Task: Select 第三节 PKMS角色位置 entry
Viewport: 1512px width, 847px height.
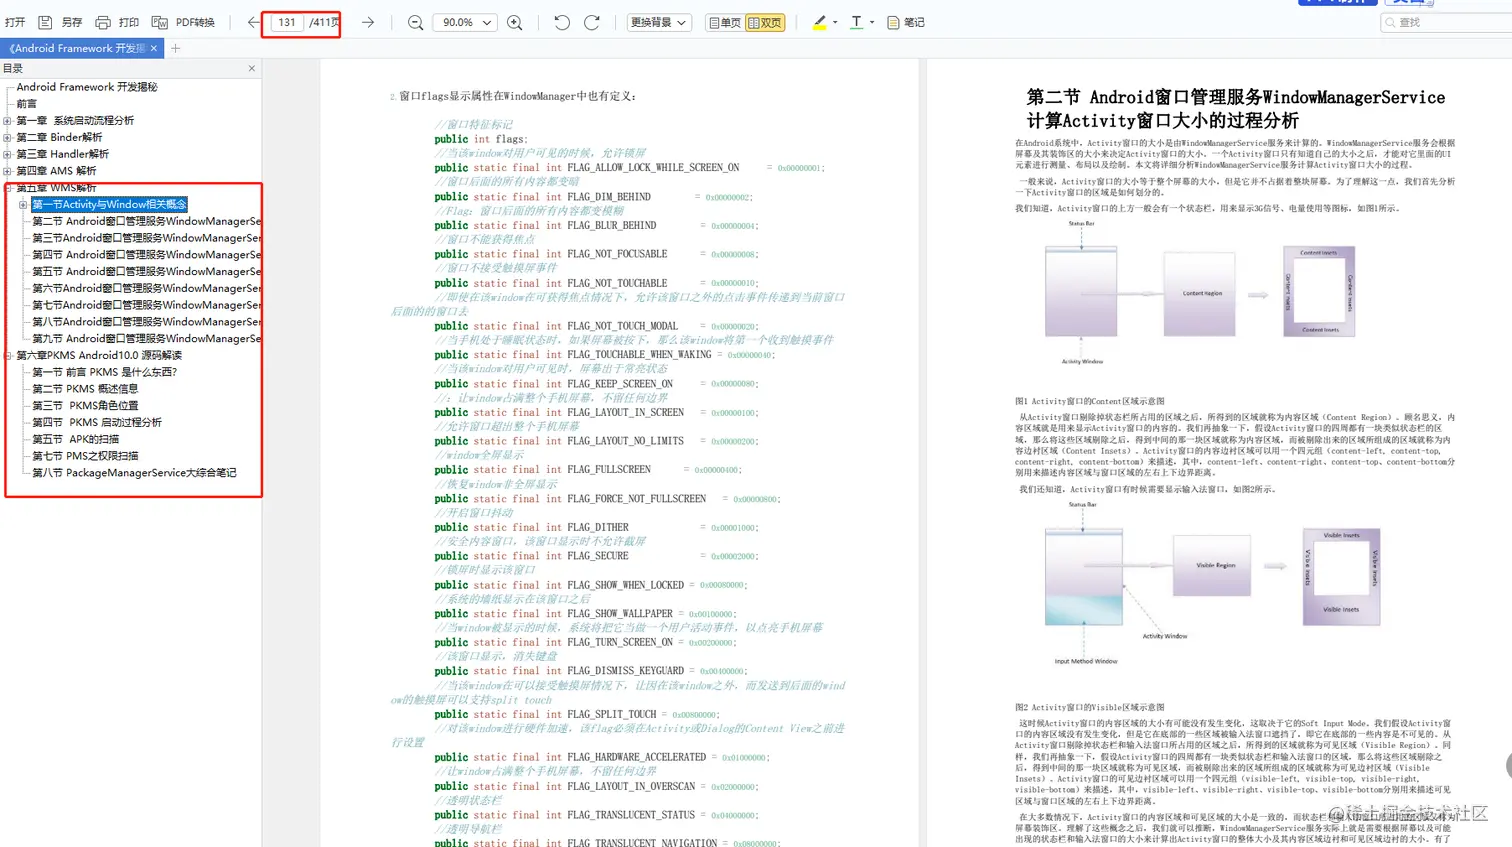Action: (85, 405)
